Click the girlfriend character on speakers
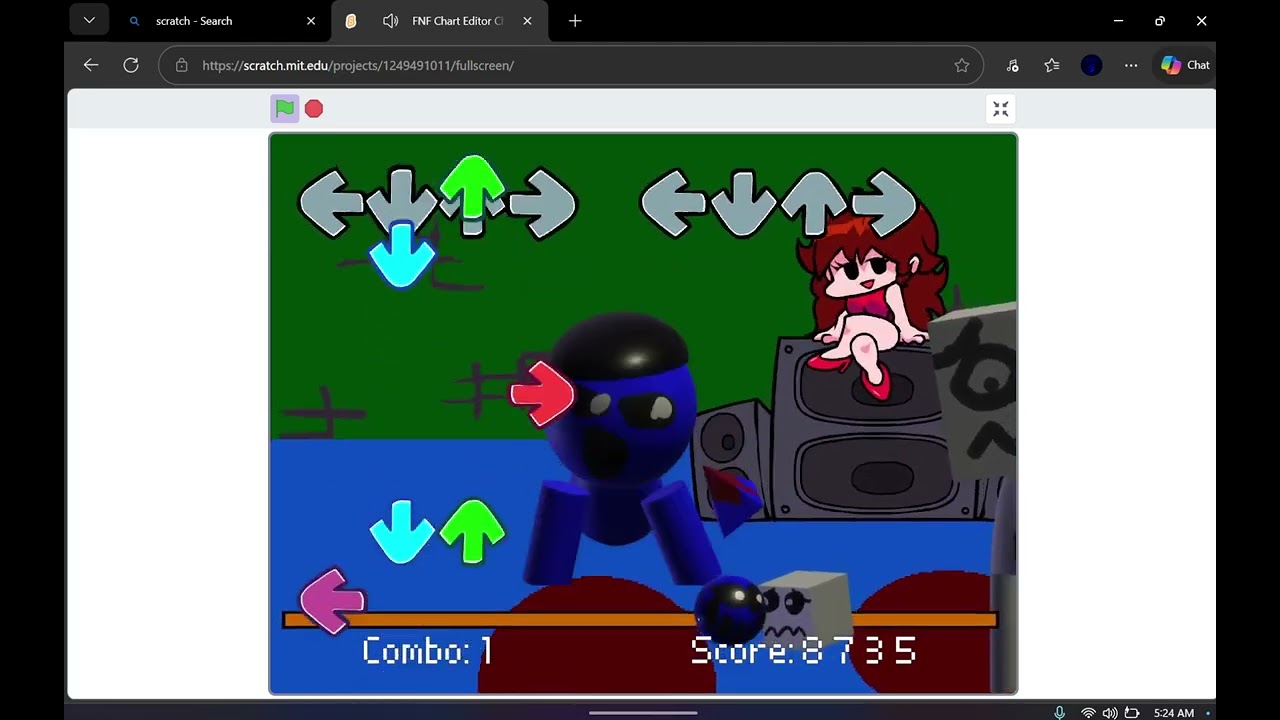 point(875,295)
